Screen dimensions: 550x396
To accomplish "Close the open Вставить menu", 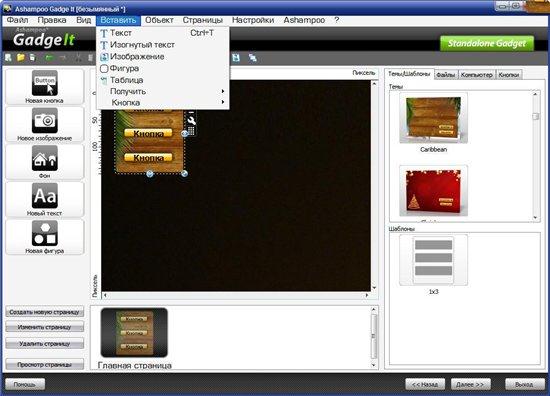I will [118, 20].
